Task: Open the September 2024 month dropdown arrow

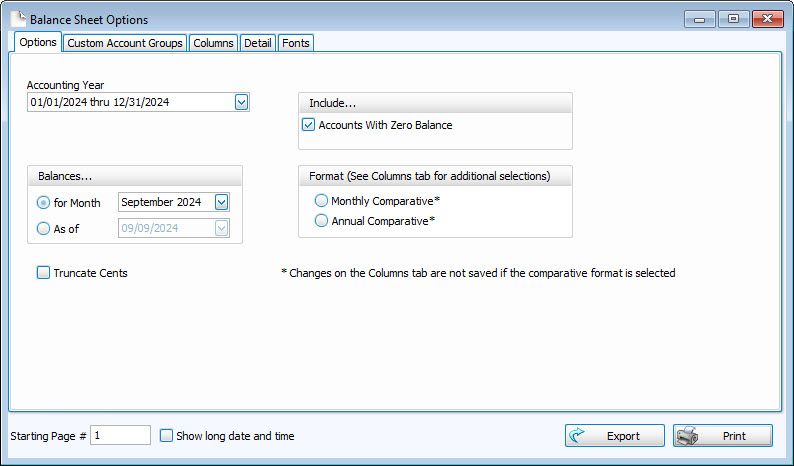Action: click(x=221, y=202)
